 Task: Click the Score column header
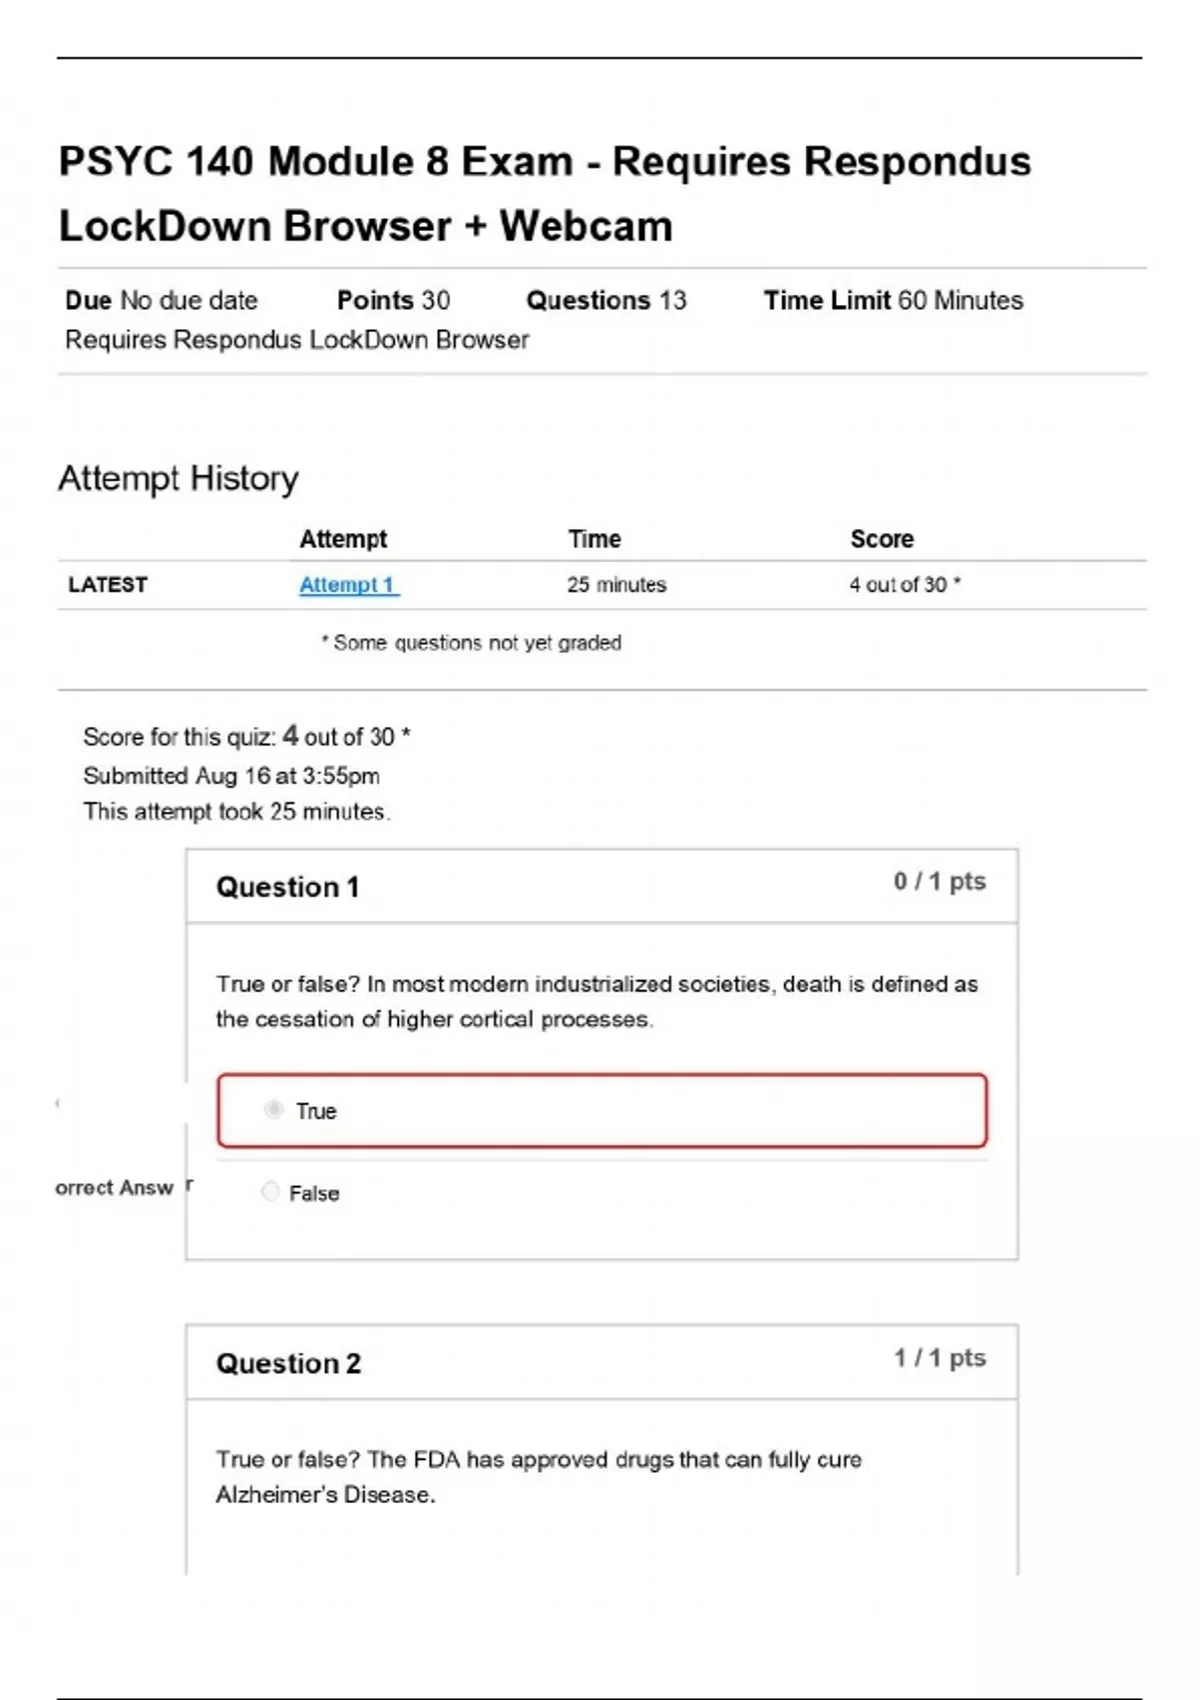tap(881, 539)
